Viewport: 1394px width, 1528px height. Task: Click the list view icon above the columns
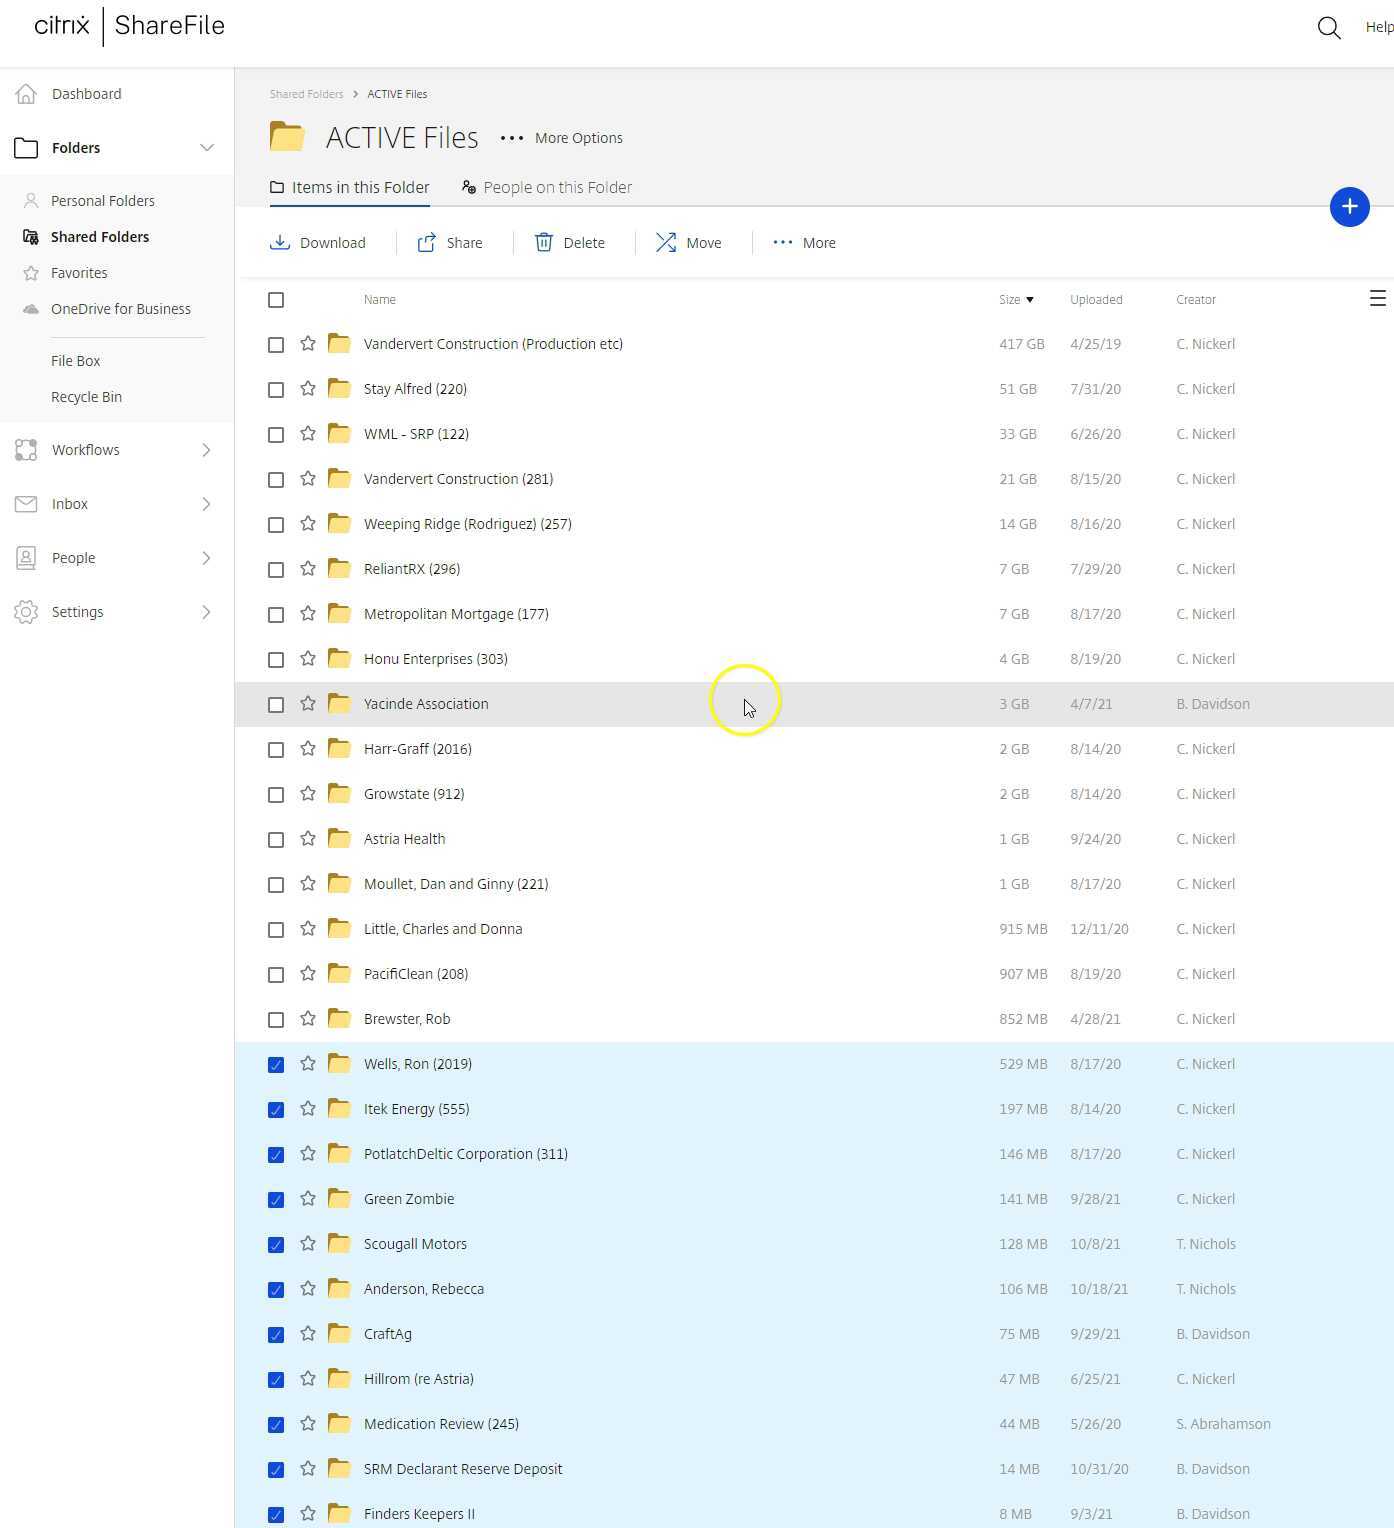(x=1378, y=297)
